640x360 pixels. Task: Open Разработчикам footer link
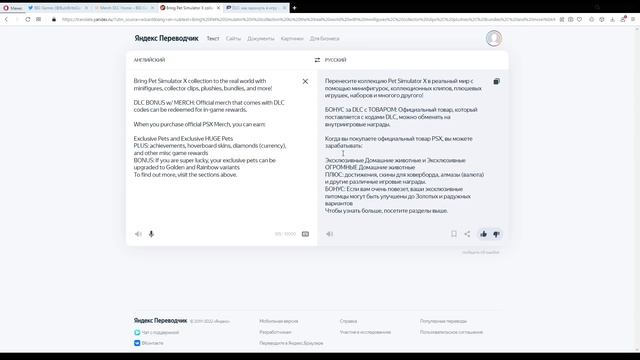[x=276, y=332]
